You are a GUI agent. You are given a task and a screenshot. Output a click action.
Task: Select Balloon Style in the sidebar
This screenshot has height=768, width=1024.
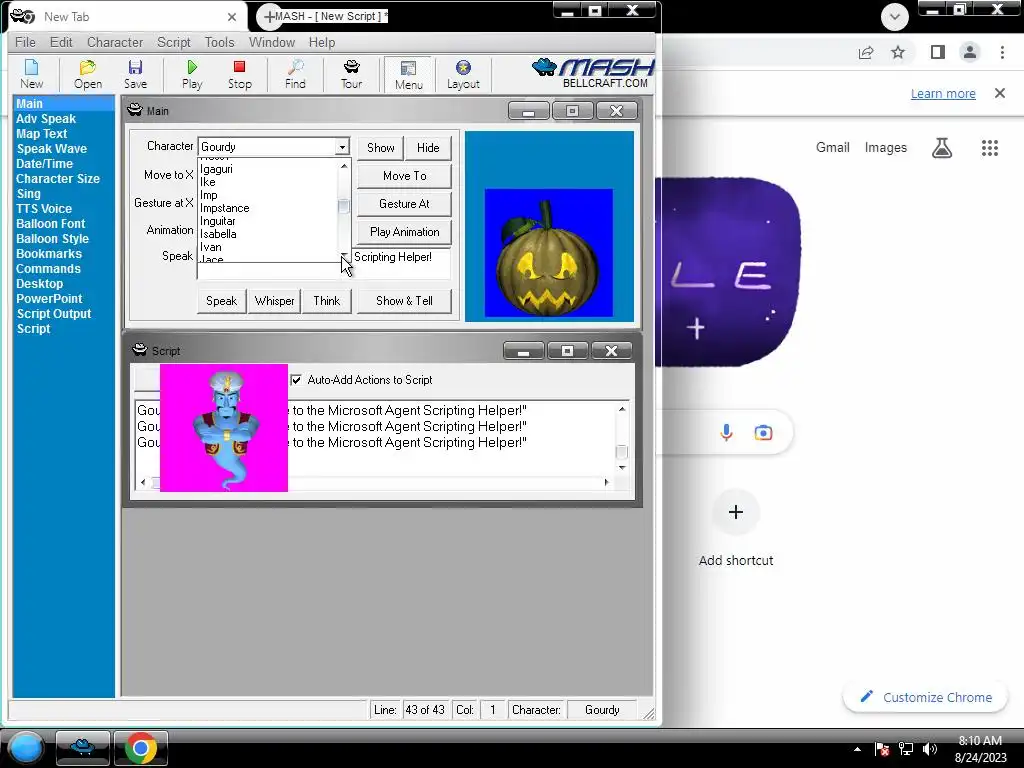(x=52, y=239)
